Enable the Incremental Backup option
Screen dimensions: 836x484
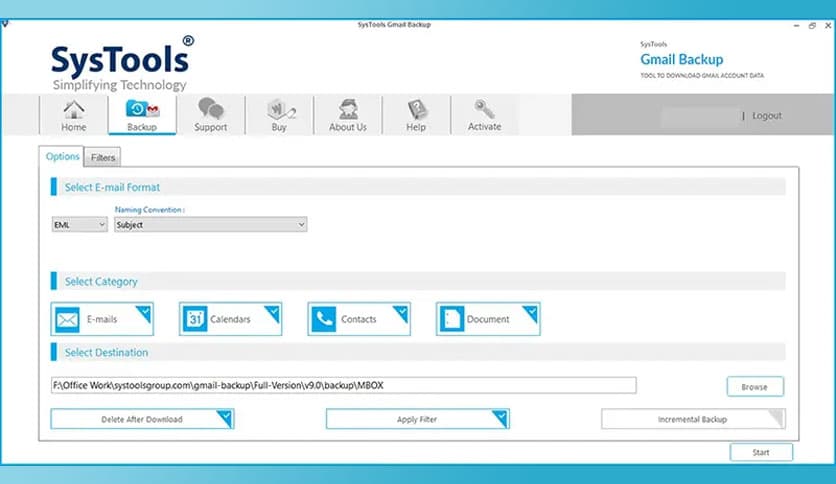coord(693,419)
